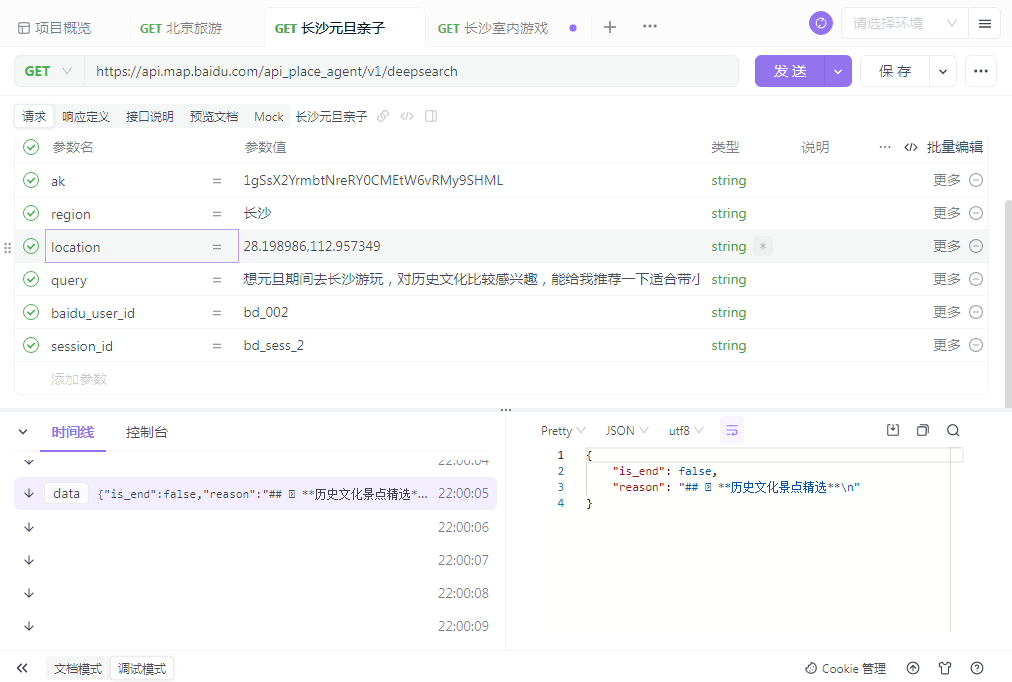Disable the region parameter checkbox

pyautogui.click(x=31, y=213)
